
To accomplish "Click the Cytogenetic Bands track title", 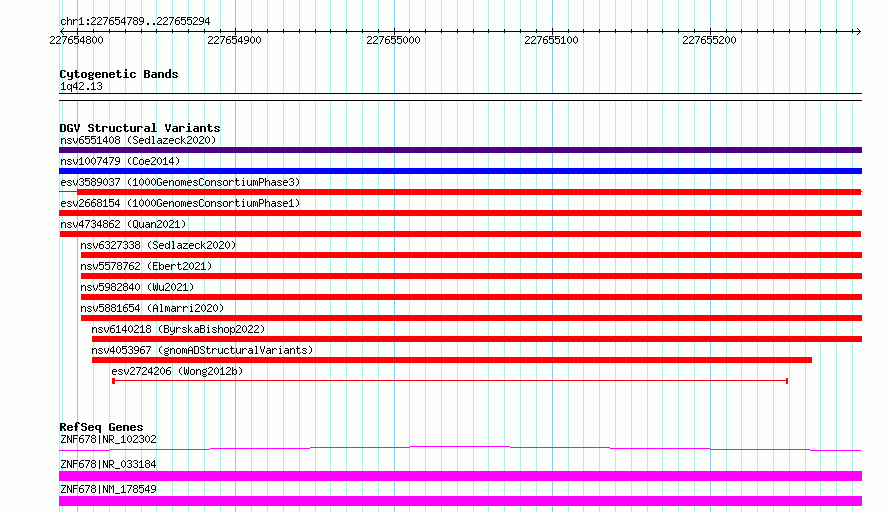I will tap(119, 74).
